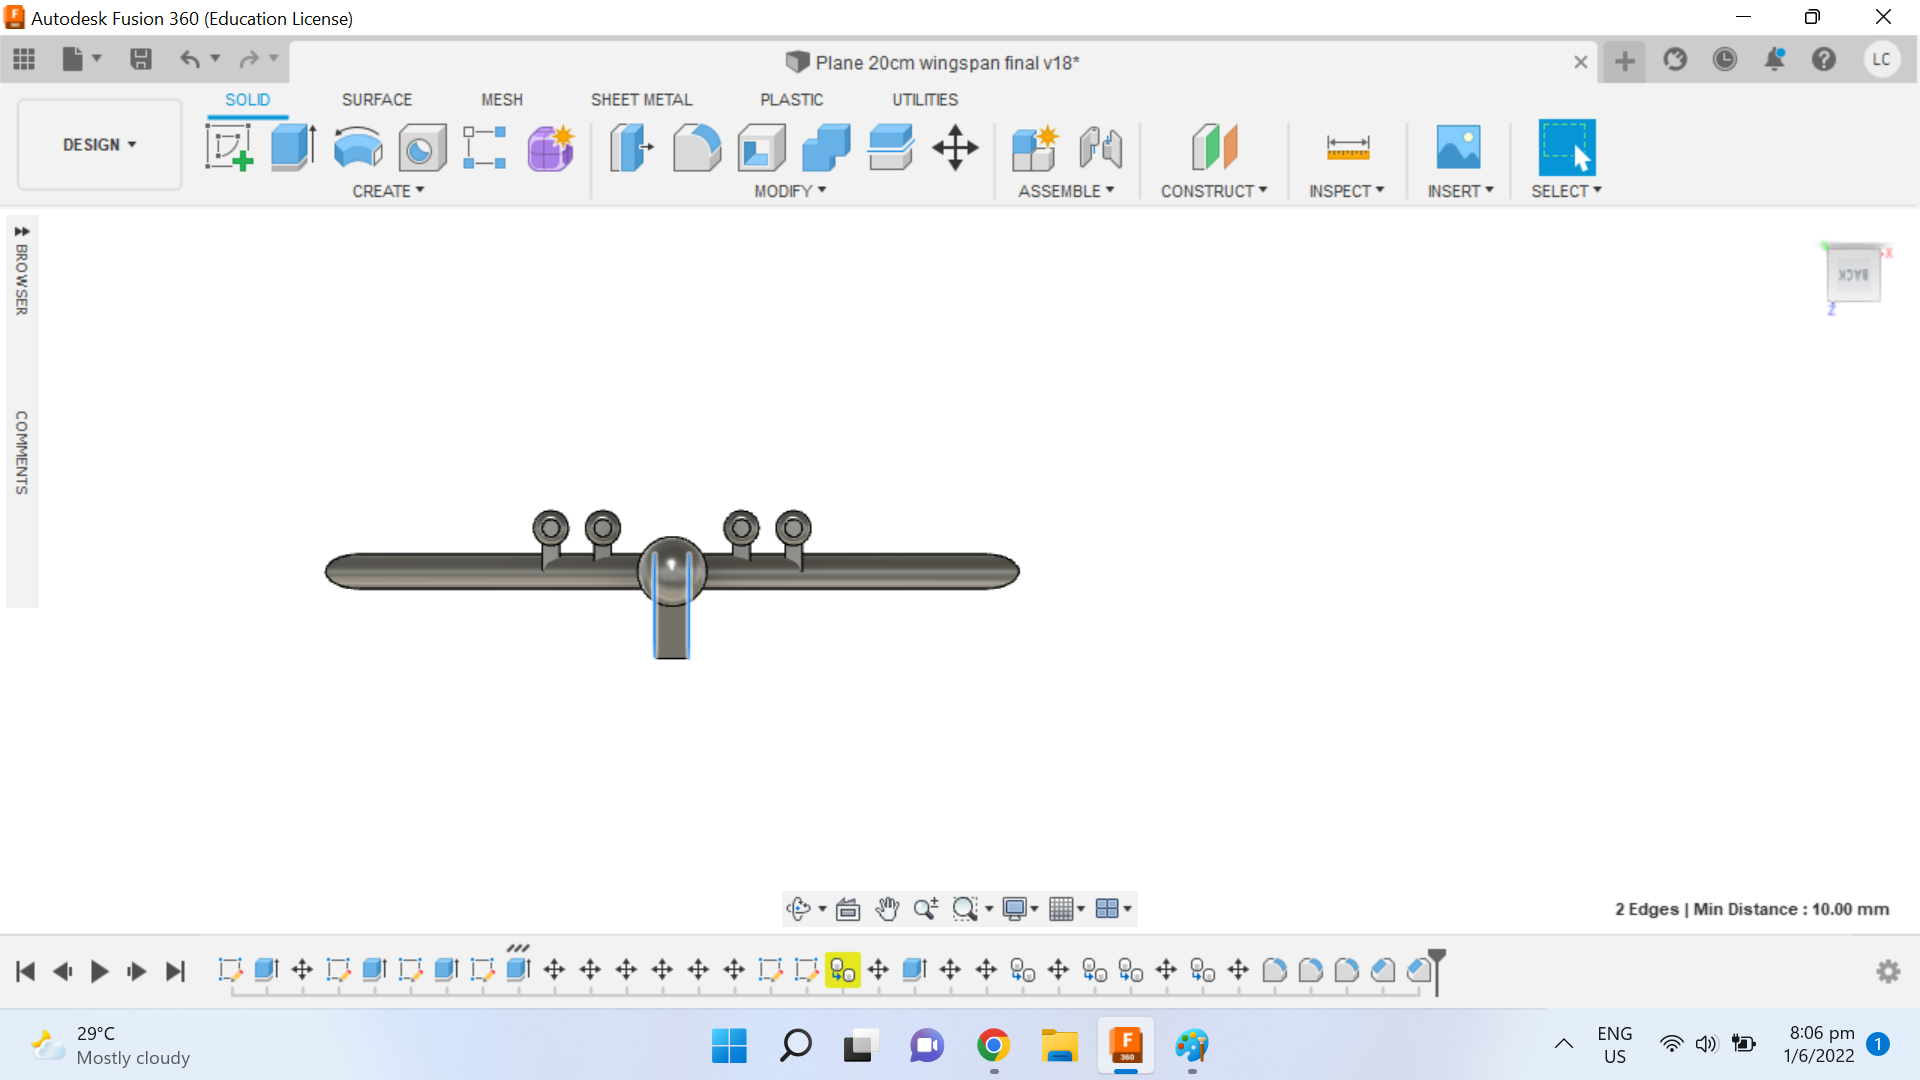Open the Display Settings dropdown
Viewport: 1920px width, 1080px height.
click(1019, 909)
